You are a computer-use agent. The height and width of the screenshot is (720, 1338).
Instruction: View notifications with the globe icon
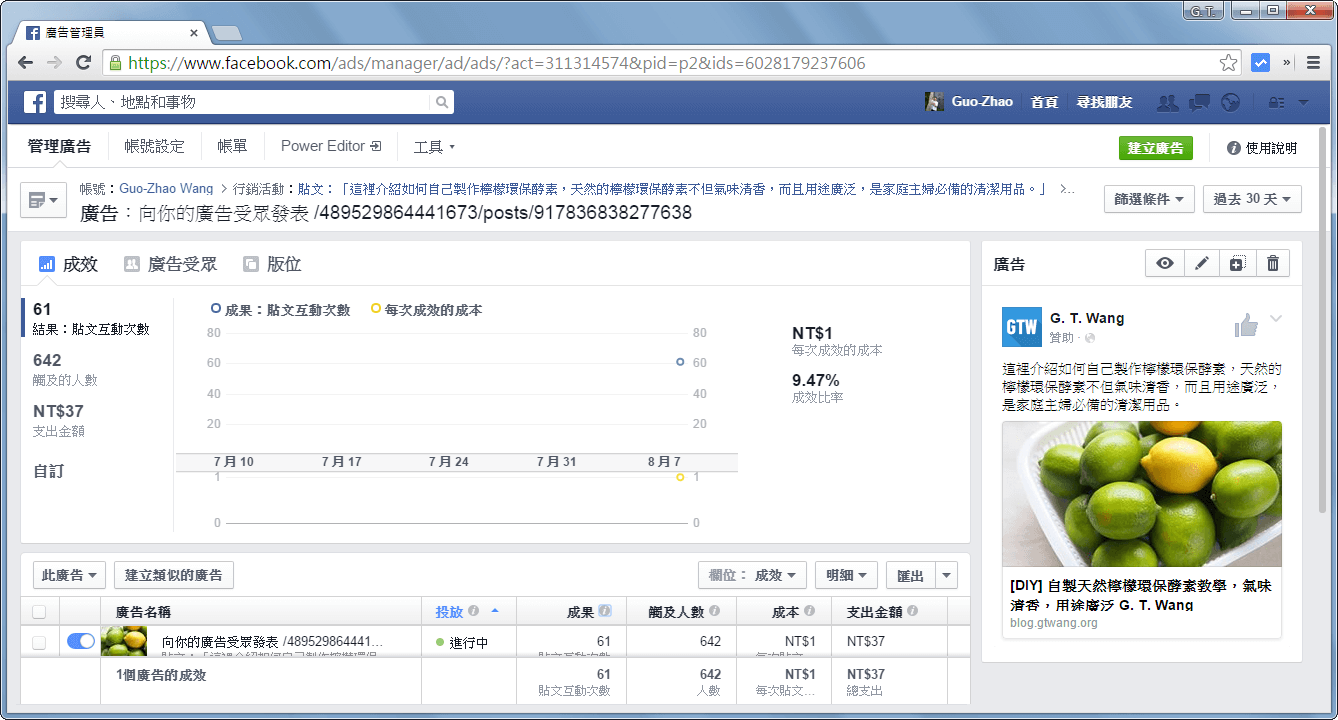pos(1229,101)
